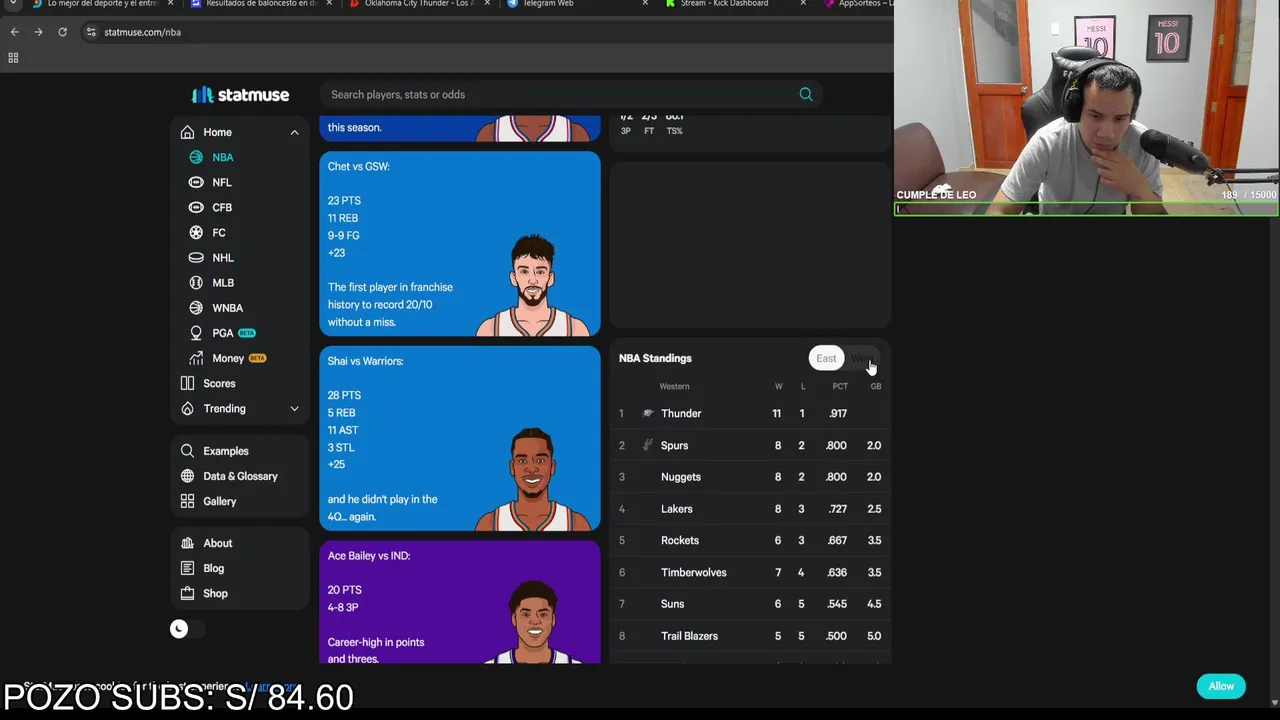This screenshot has width=1280, height=720.
Task: Open the NFL section in sidebar
Action: [x=221, y=182]
